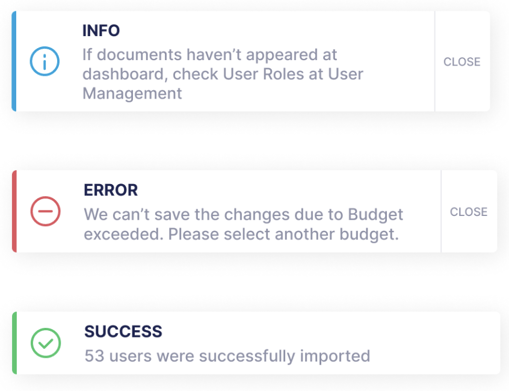Image resolution: width=509 pixels, height=391 pixels.
Task: Click 'Please select another budget' sentence
Action: pos(283,234)
